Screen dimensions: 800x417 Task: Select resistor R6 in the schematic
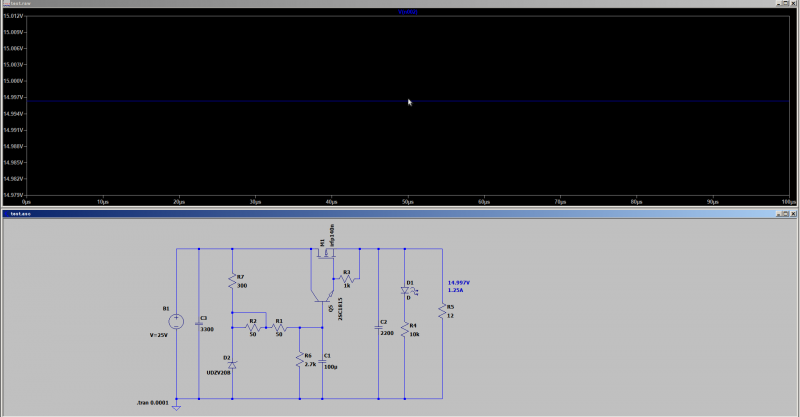[299, 360]
